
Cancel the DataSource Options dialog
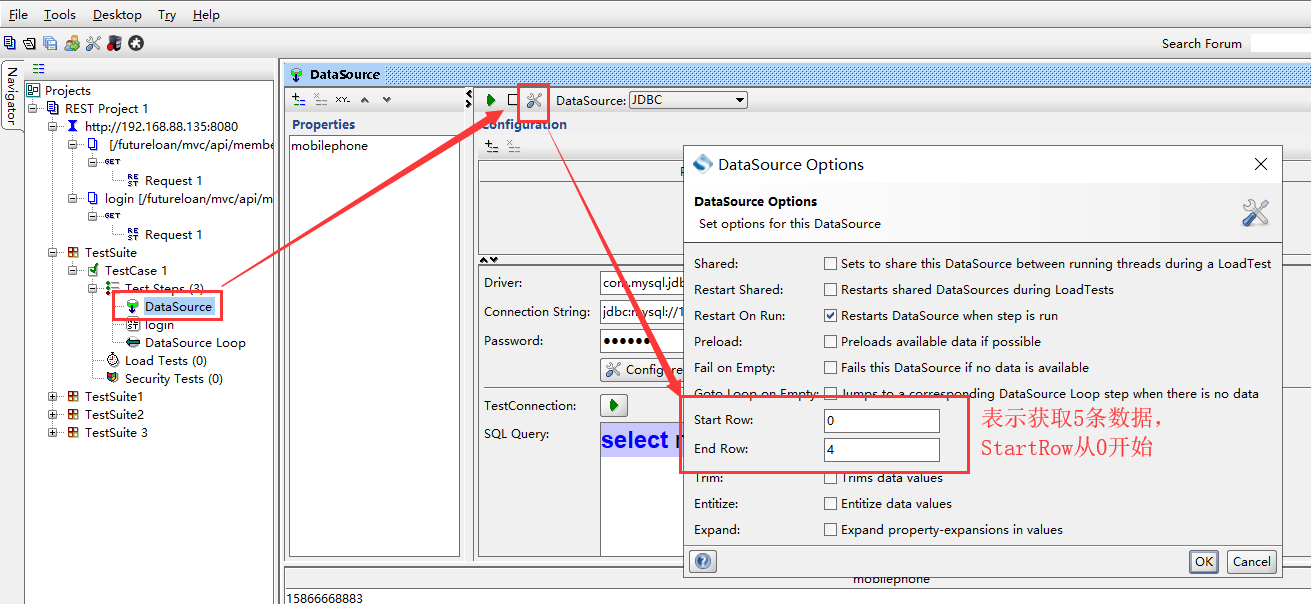(1251, 561)
